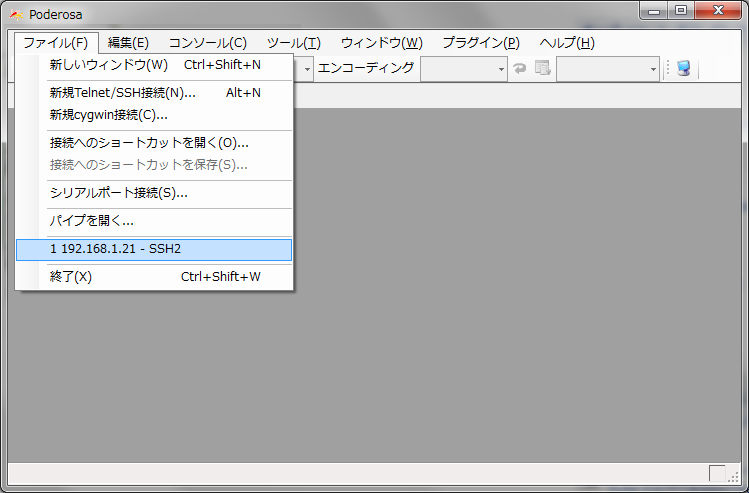749x493 pixels.
Task: Open the コンソール(C) menu
Action: [x=208, y=43]
